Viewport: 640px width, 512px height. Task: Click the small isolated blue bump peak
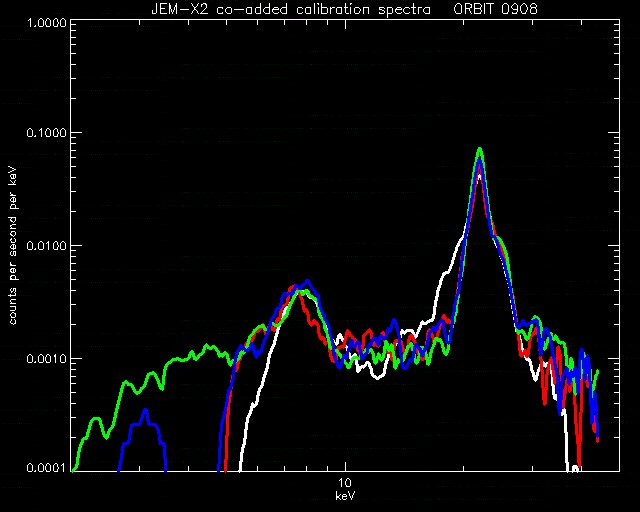coord(145,410)
